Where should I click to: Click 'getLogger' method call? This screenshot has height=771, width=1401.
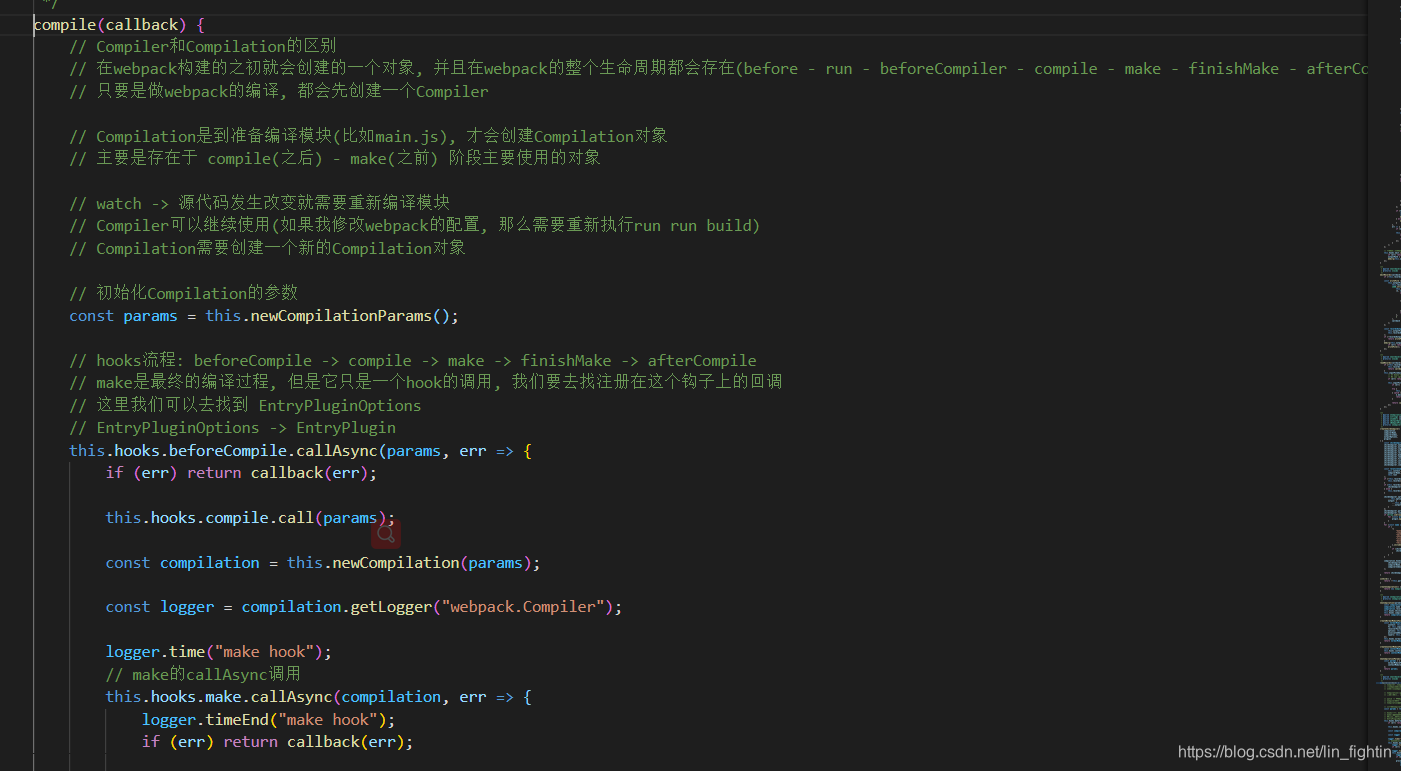(x=391, y=606)
